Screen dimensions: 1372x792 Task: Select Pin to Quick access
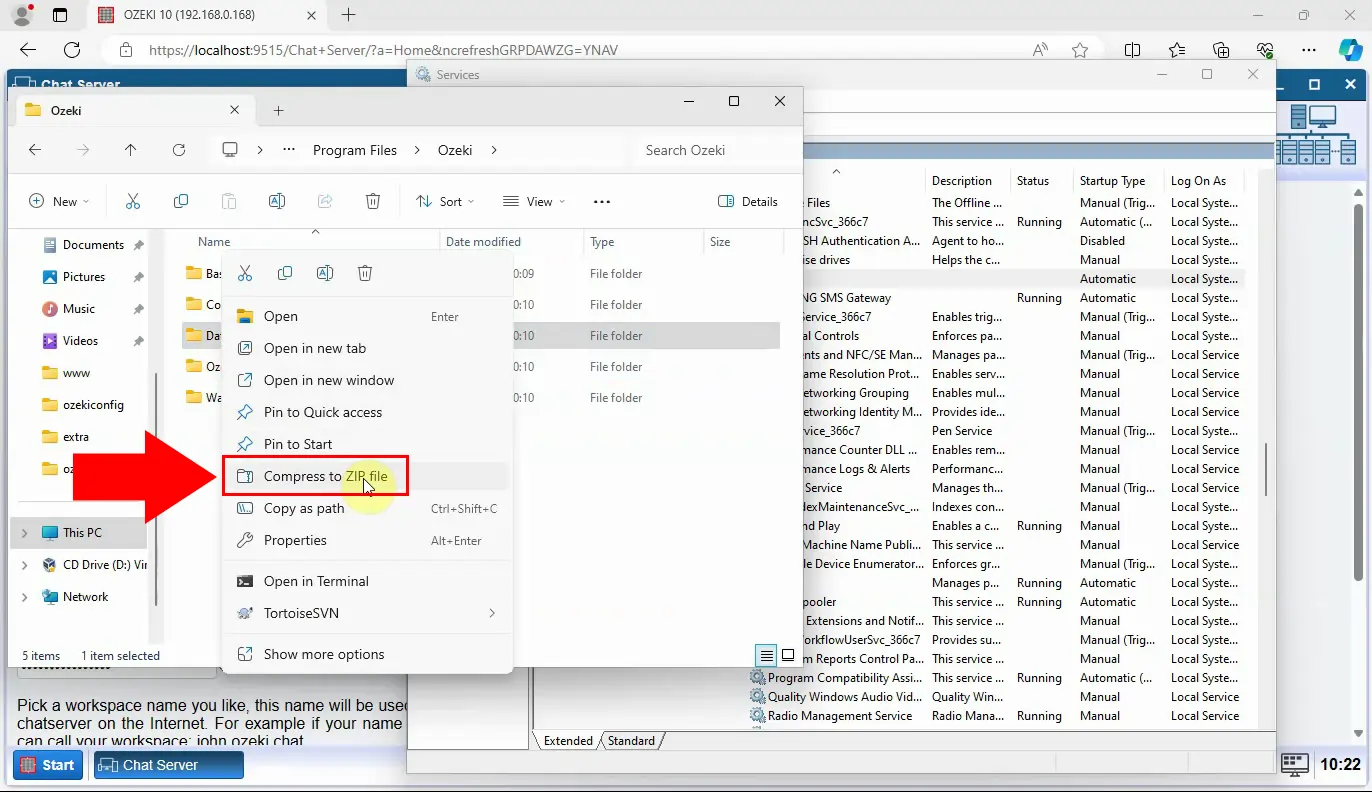[x=367, y=412]
